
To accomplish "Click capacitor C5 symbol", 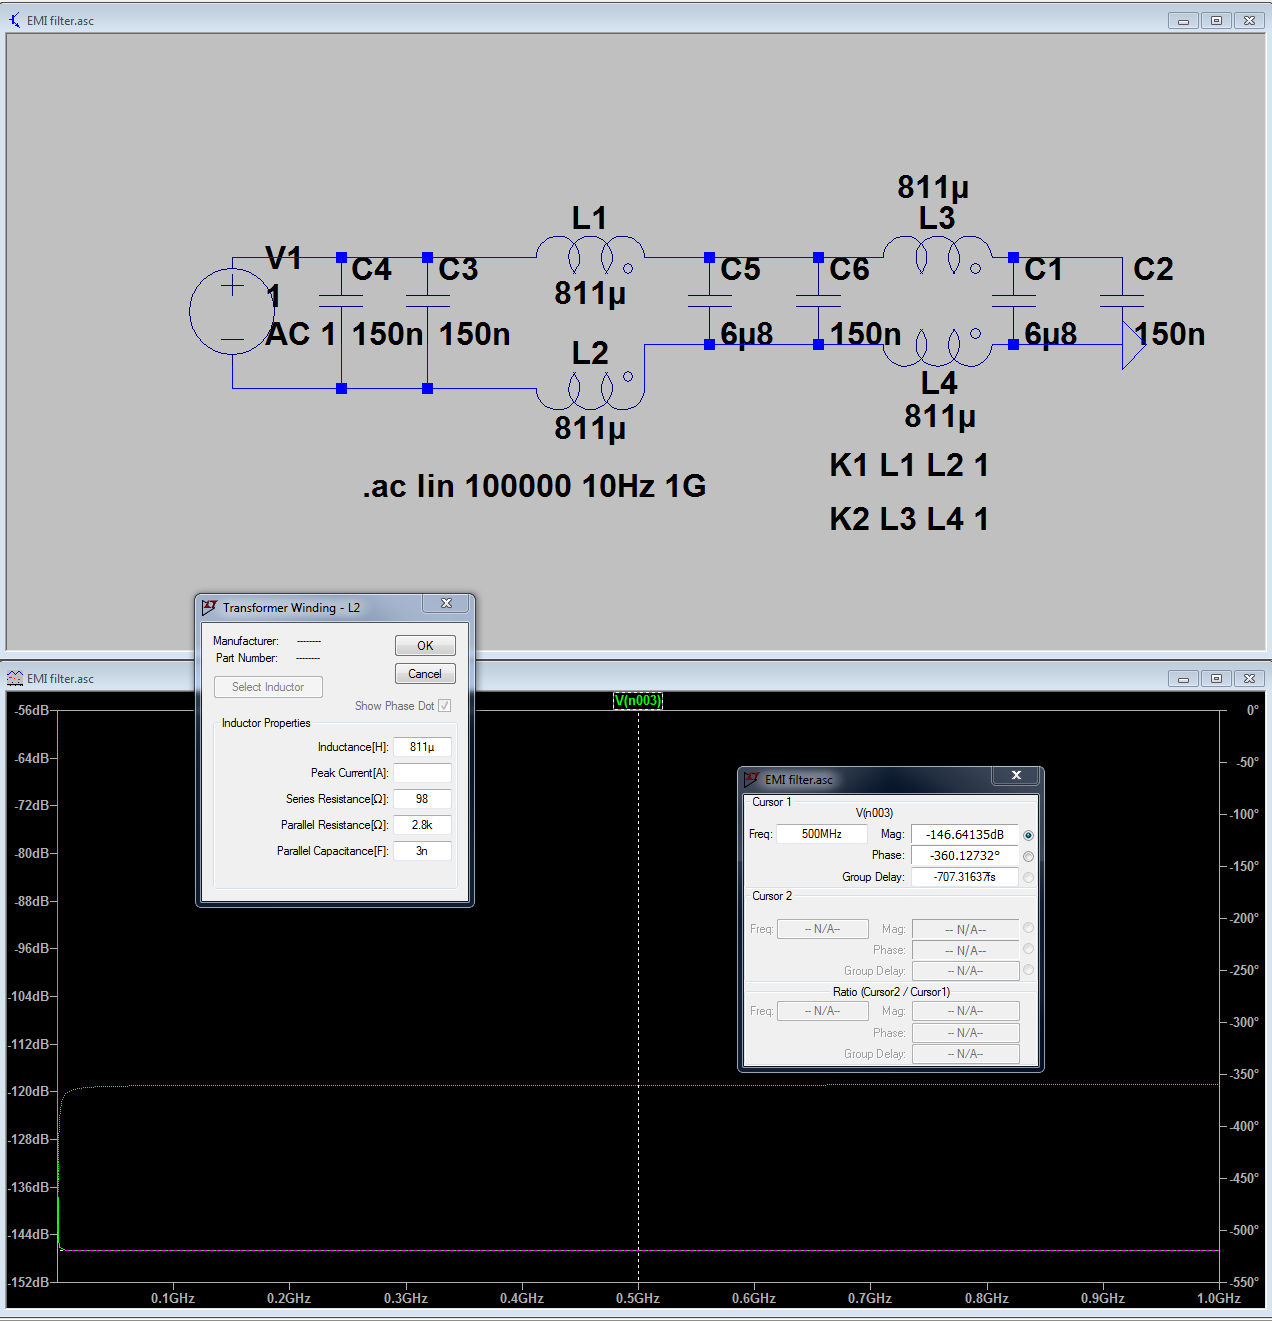I will tap(710, 300).
